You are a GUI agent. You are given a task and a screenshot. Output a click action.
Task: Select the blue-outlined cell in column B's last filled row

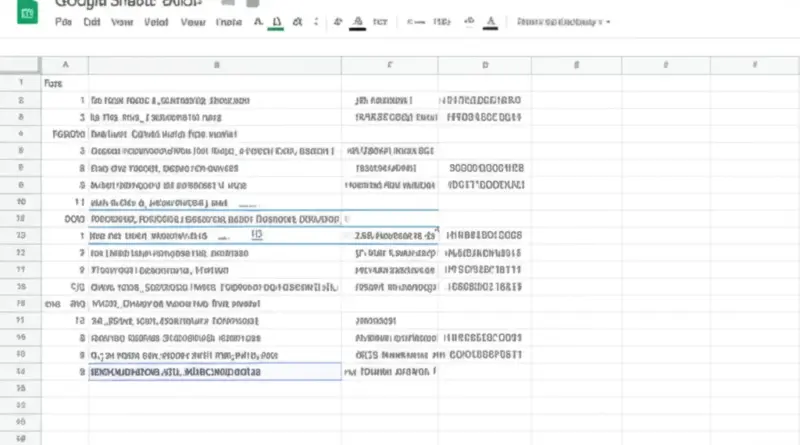(x=215, y=372)
